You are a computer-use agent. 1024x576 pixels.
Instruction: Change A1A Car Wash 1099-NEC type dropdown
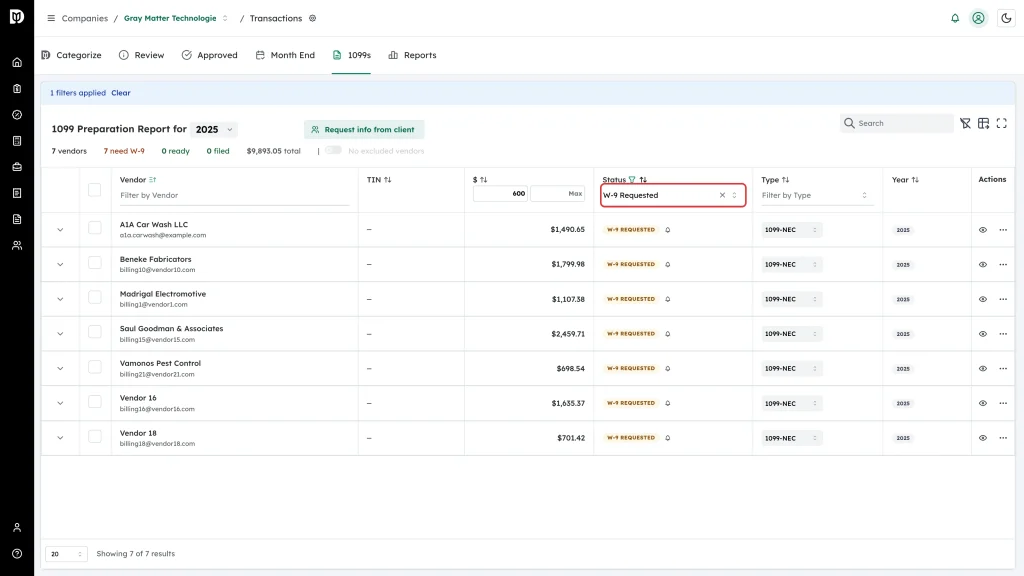click(791, 230)
